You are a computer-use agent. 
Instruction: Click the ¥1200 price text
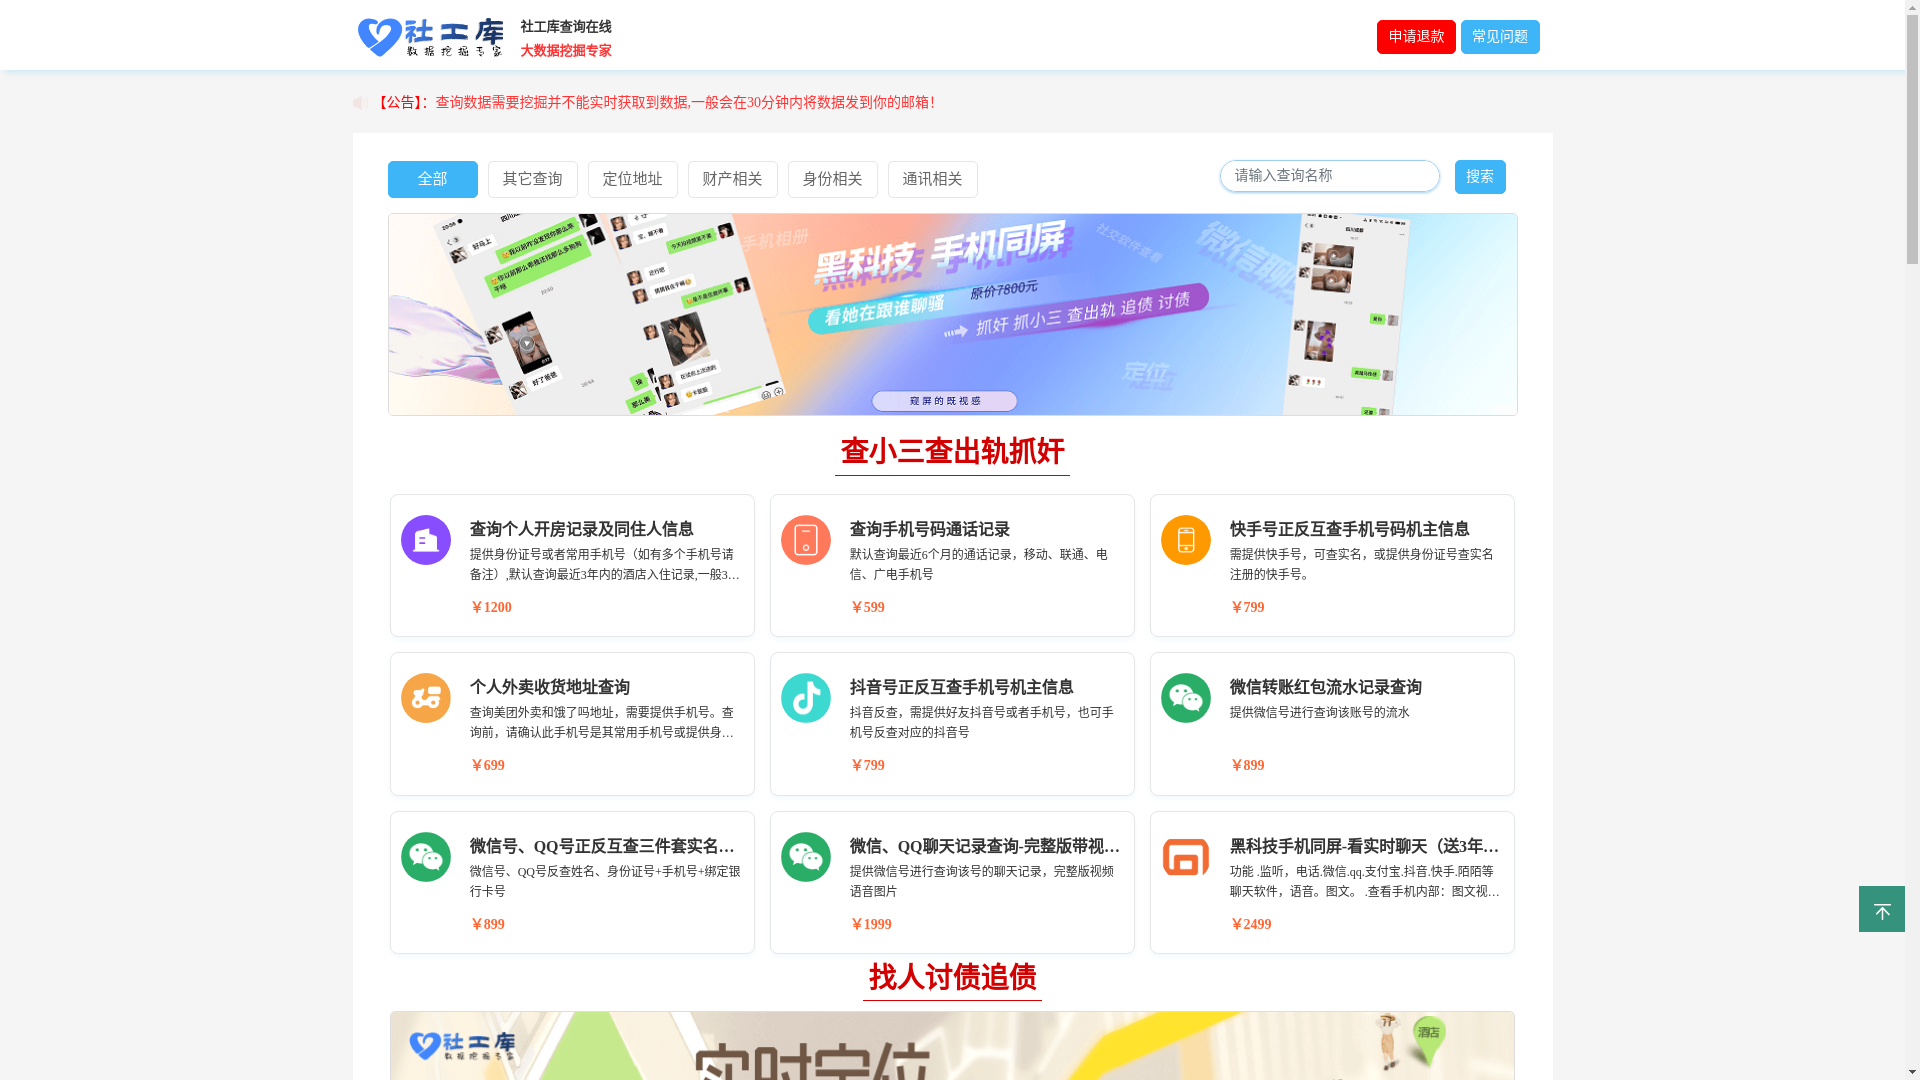pos(491,607)
